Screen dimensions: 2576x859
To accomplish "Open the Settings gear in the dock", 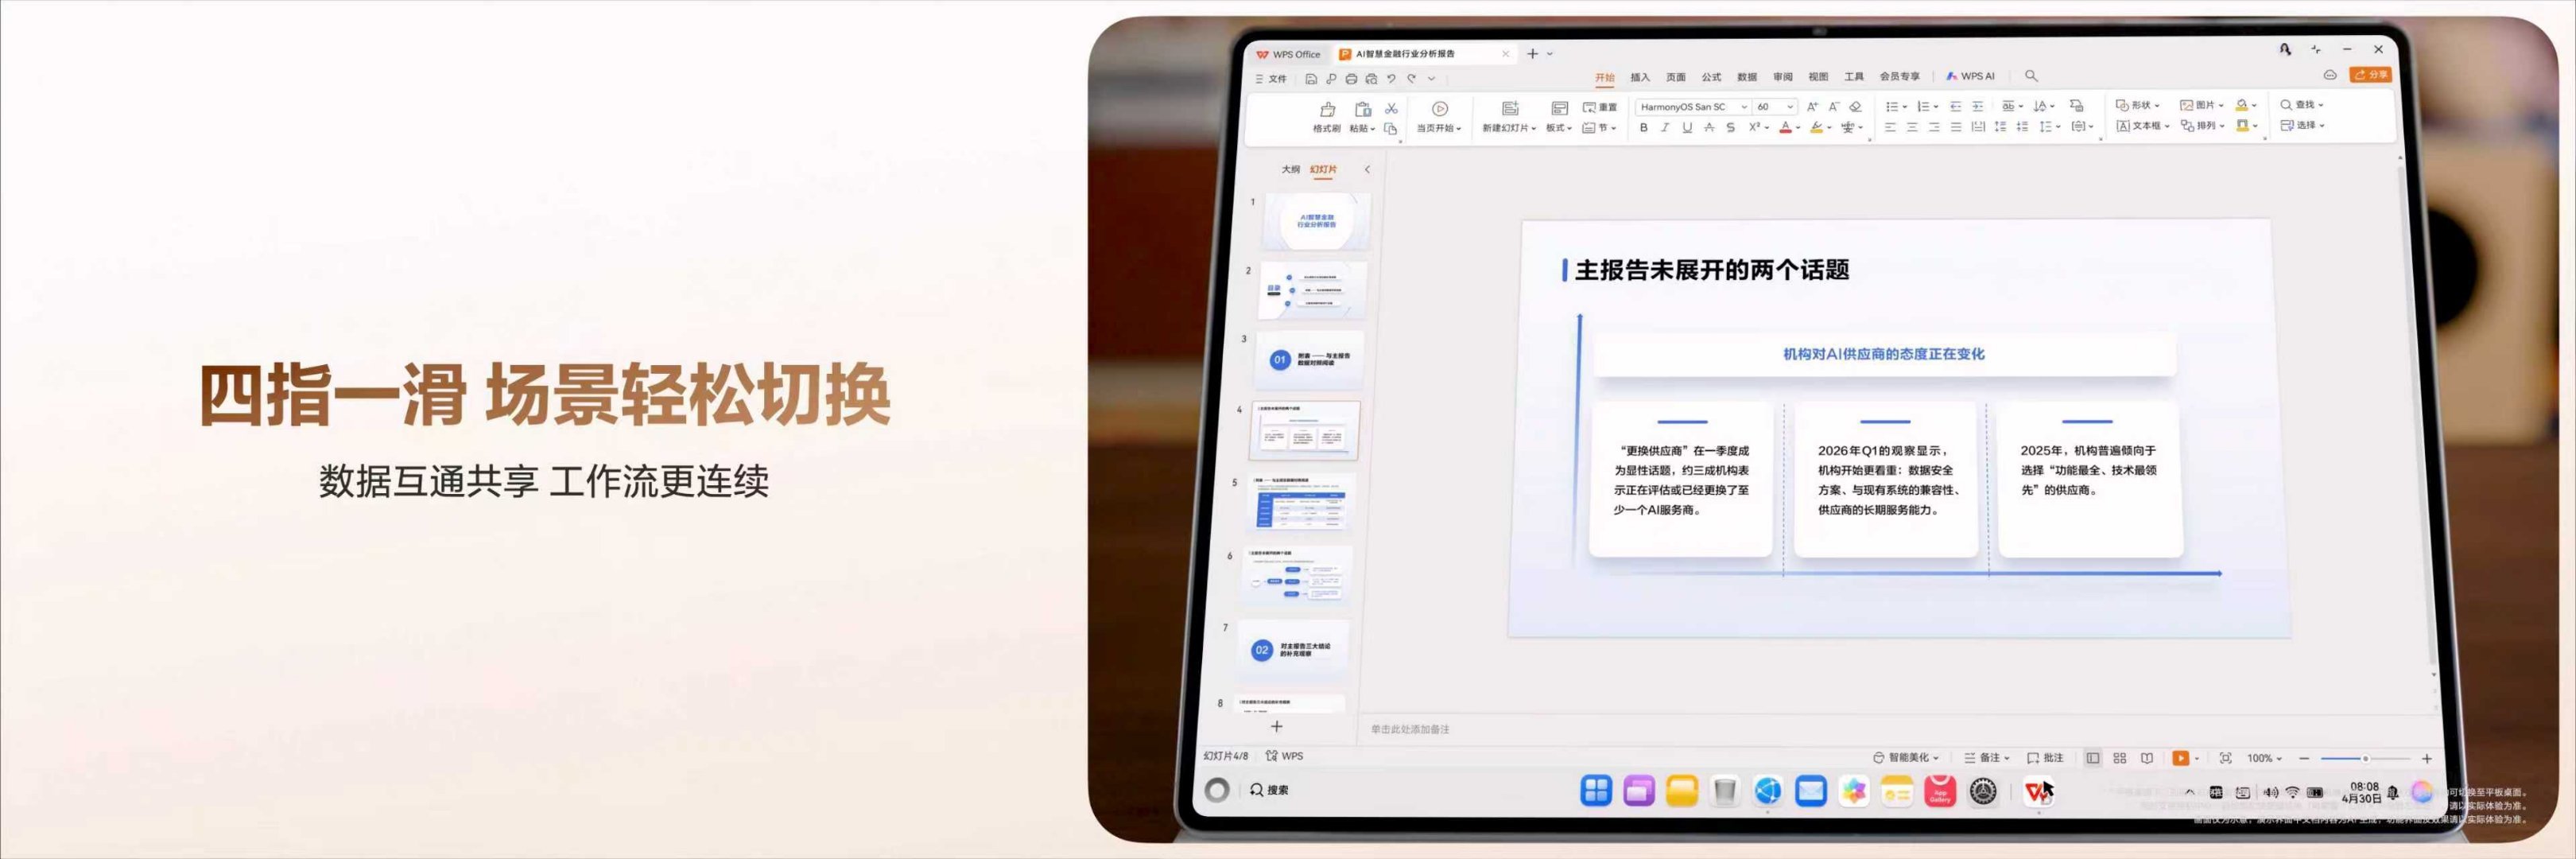I will (x=1984, y=791).
